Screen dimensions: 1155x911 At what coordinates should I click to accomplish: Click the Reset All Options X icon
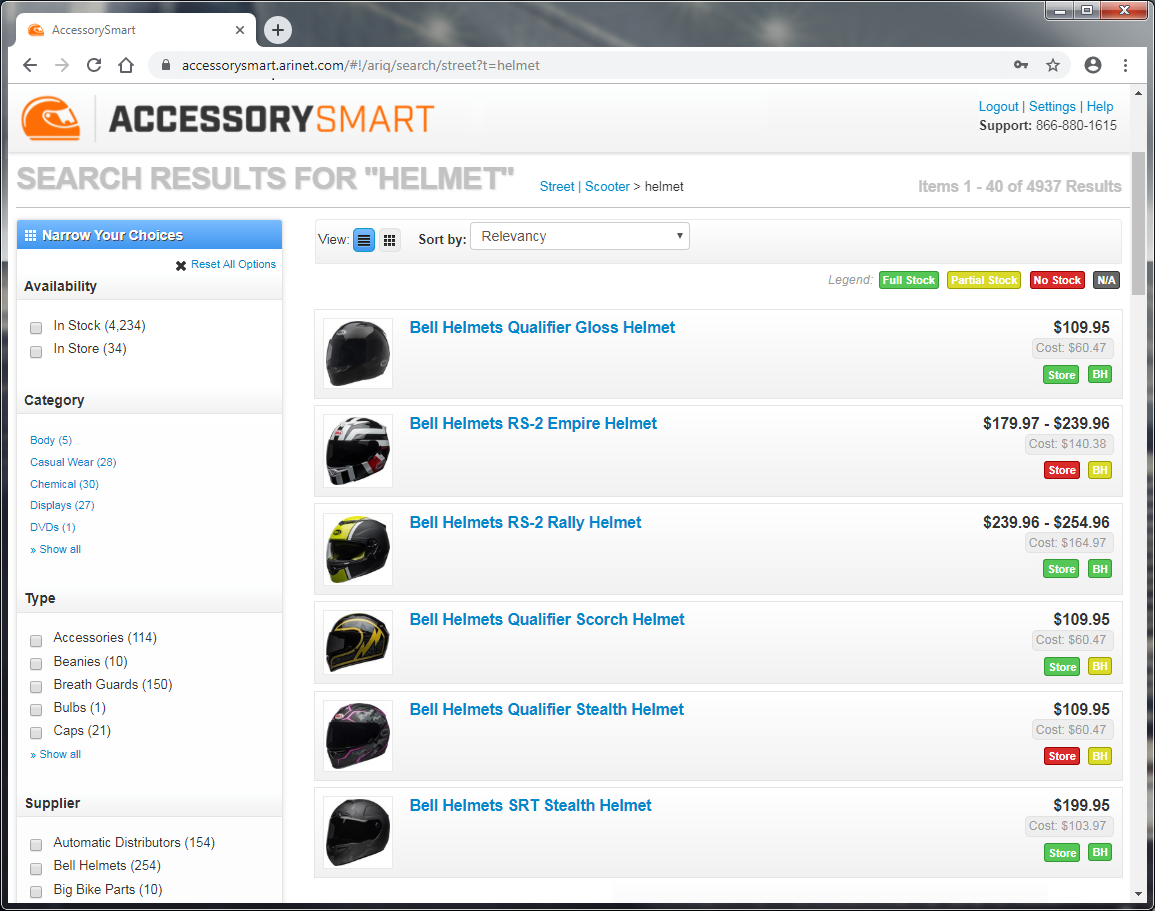pyautogui.click(x=180, y=265)
